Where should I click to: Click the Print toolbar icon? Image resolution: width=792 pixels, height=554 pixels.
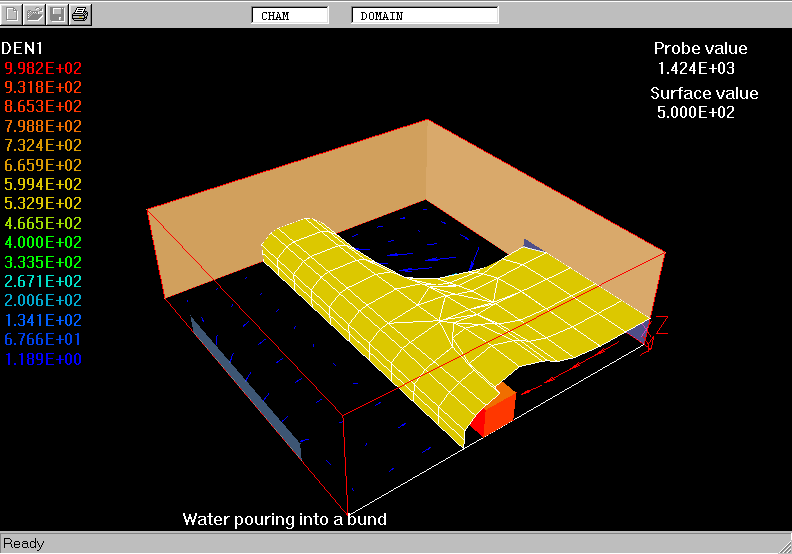pos(80,14)
